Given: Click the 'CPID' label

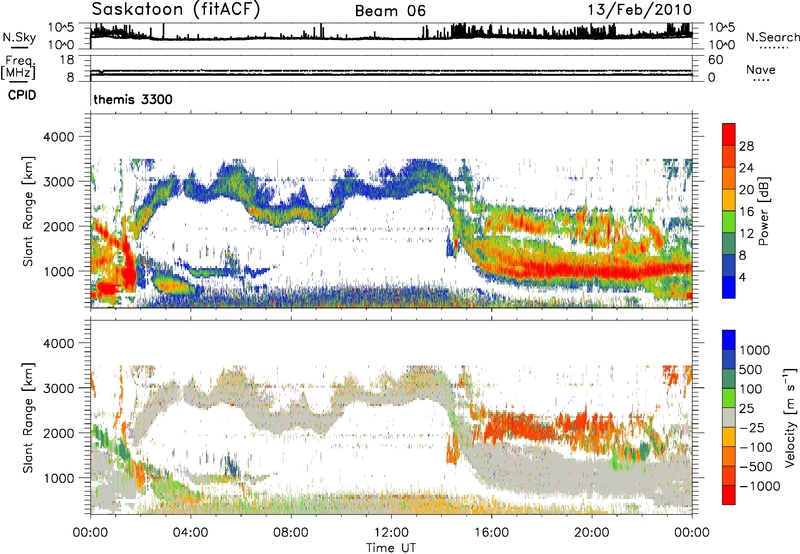Looking at the screenshot, I should point(22,95).
